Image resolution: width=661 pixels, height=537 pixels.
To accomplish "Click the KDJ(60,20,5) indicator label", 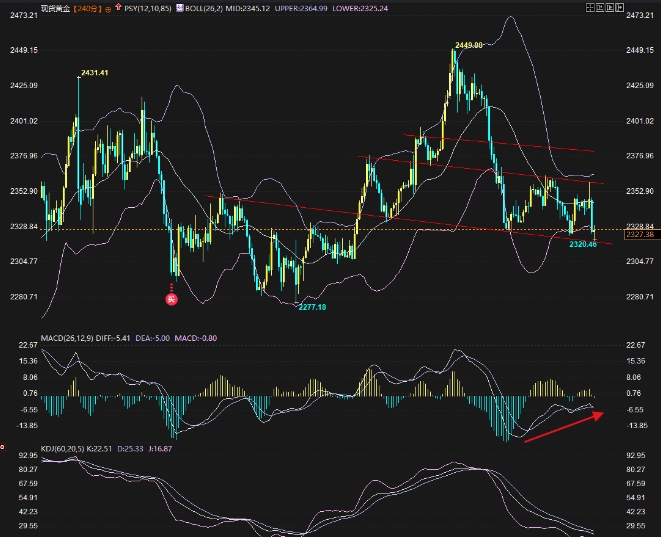I will click(62, 449).
